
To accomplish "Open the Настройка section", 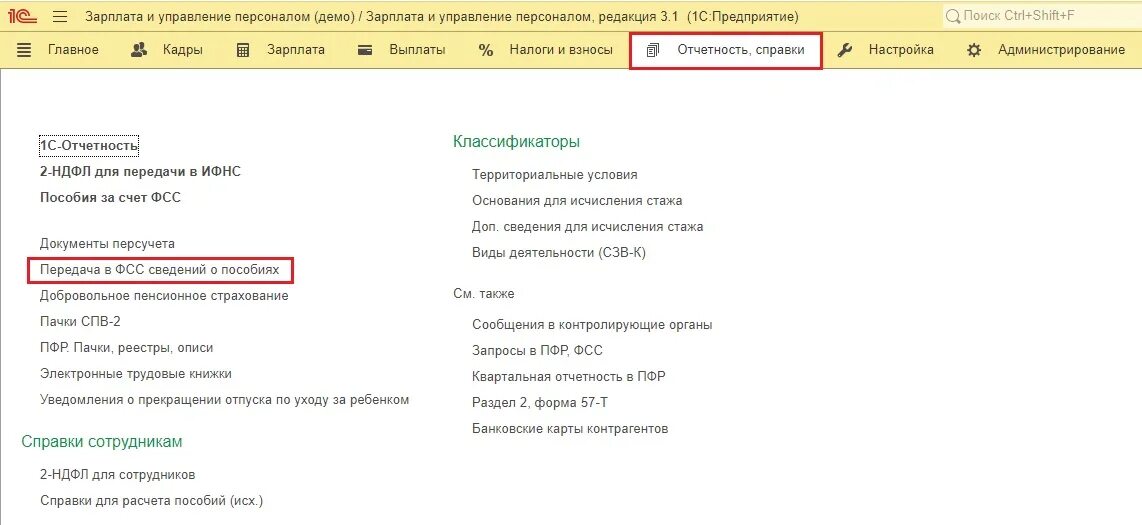I will point(901,50).
